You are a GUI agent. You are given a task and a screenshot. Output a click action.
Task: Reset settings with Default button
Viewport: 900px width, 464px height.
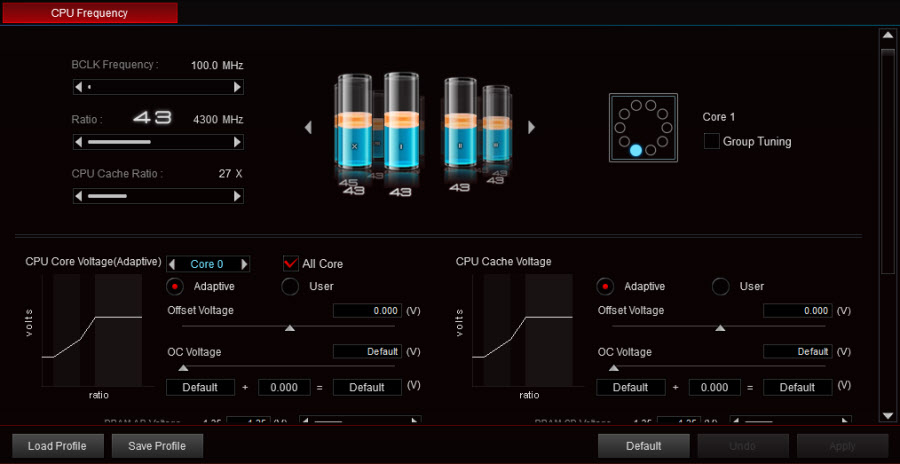click(x=643, y=446)
